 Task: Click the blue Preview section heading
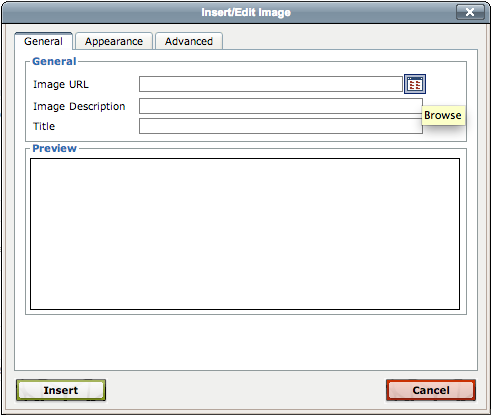coord(54,148)
